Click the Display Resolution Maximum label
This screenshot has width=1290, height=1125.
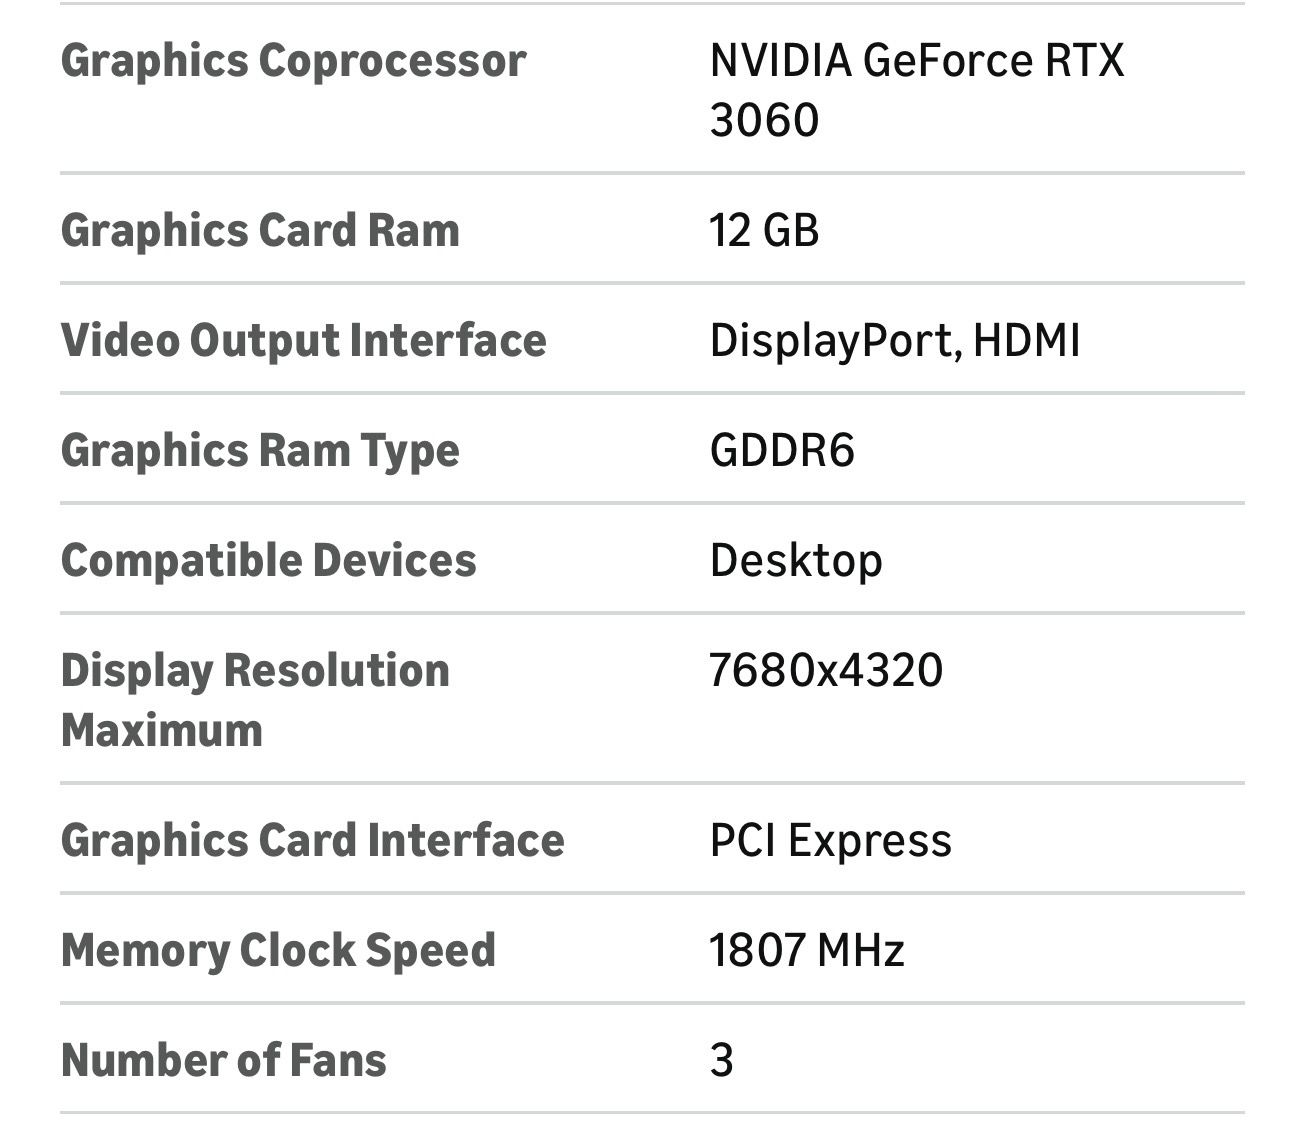coord(255,700)
